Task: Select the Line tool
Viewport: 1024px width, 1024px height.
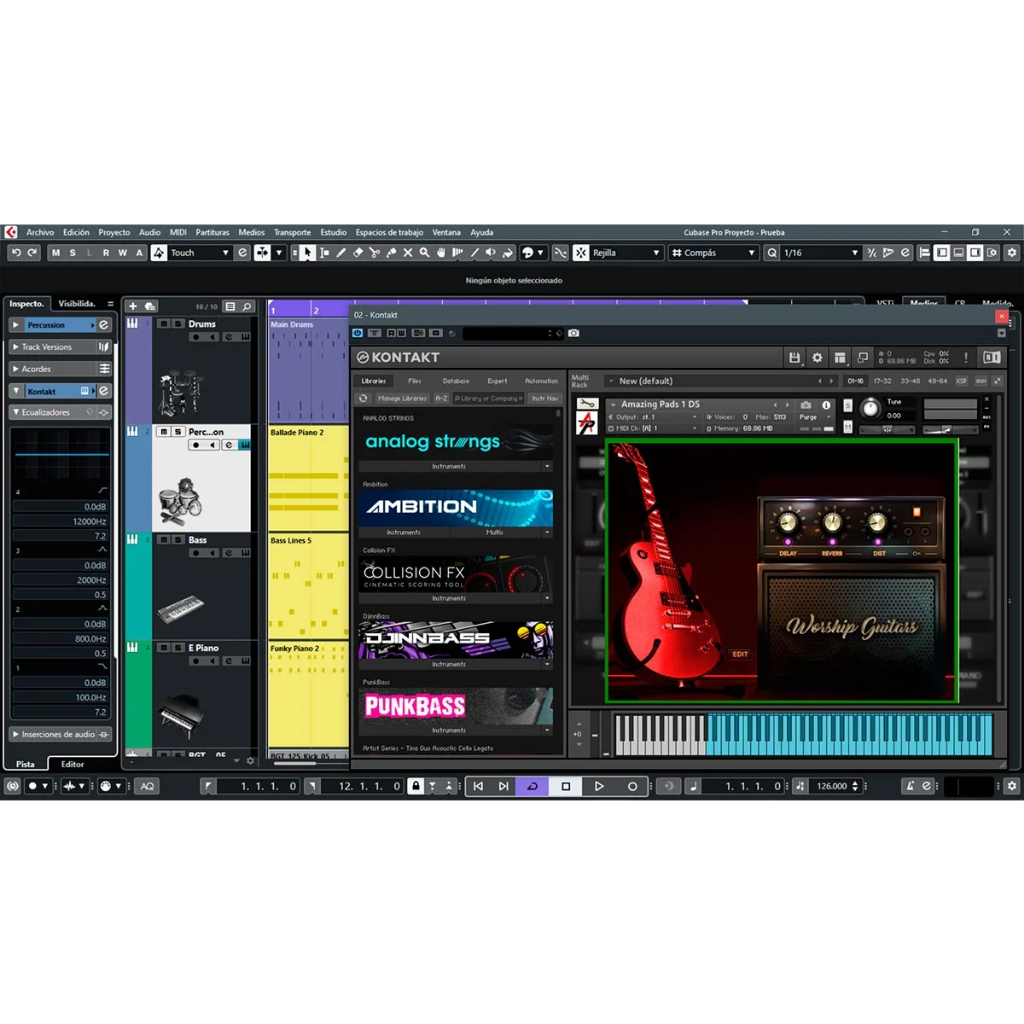Action: coord(474,253)
